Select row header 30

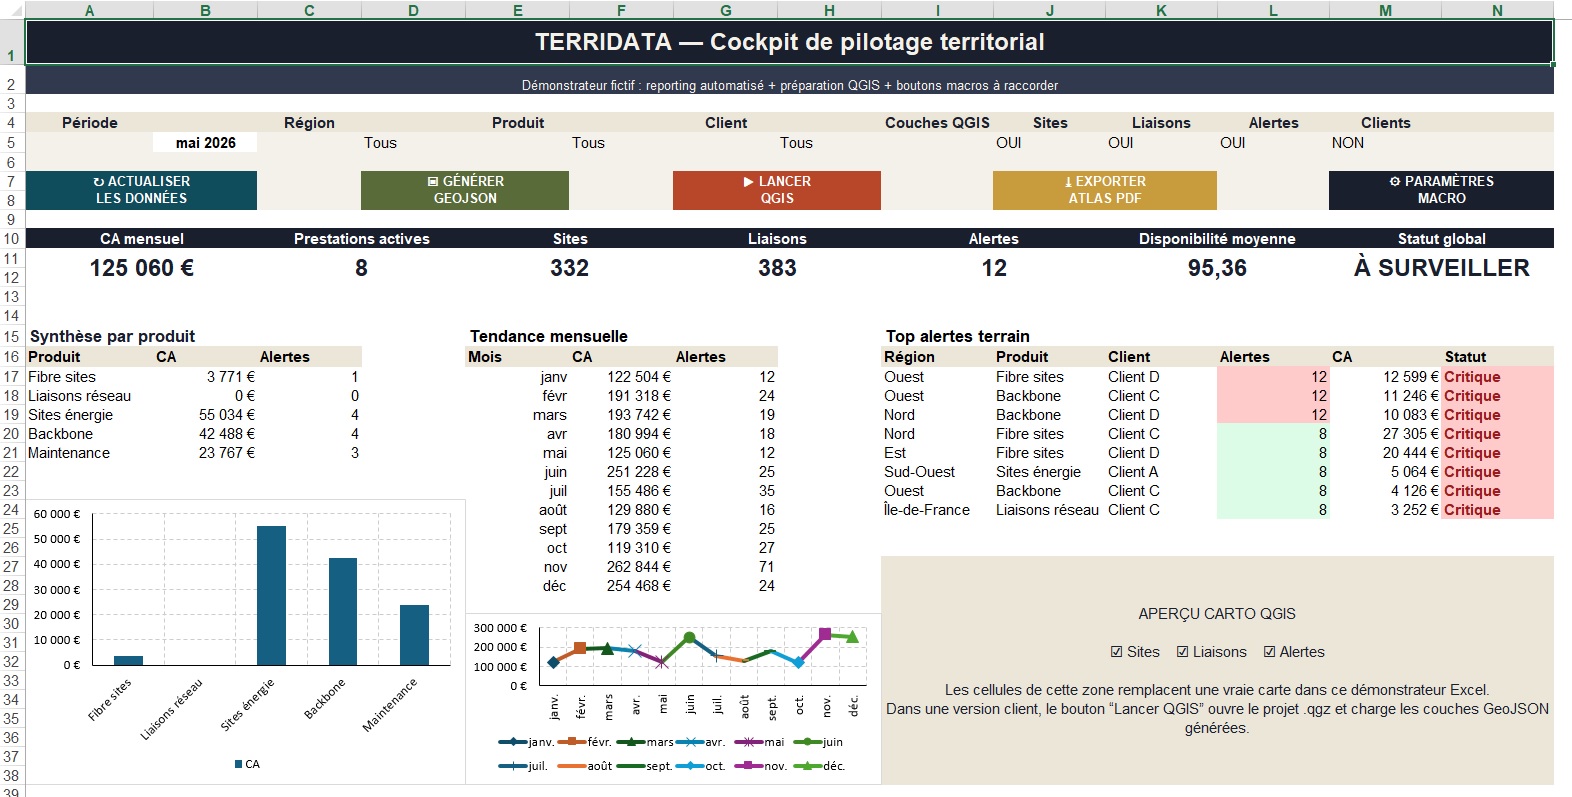tap(11, 624)
